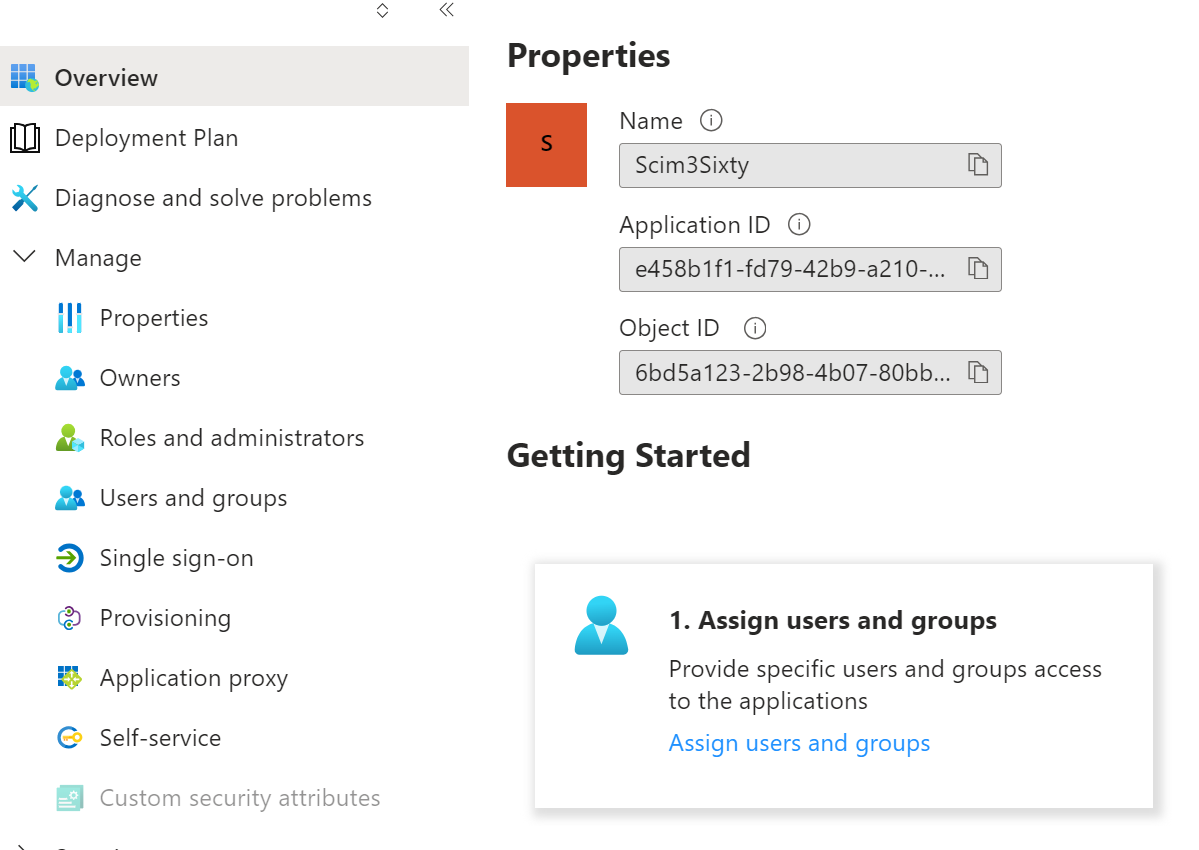Open the Self-service settings
The image size is (1199, 850).
coord(160,738)
